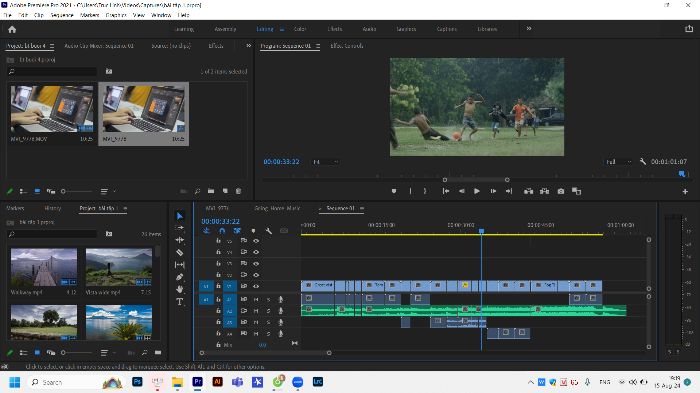Switch laptop clips project panel to list view
The height and width of the screenshot is (393, 700).
[x=23, y=191]
